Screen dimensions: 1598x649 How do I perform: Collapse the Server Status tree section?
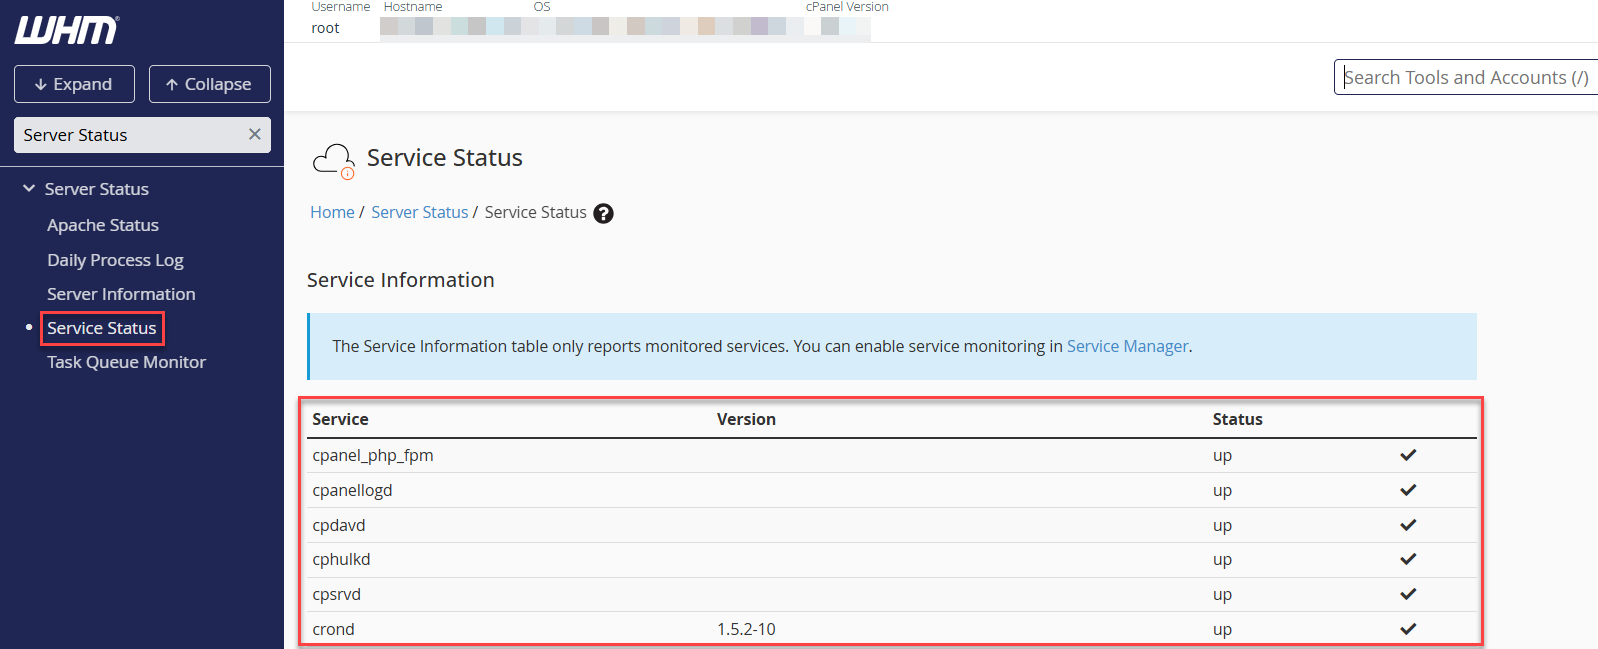point(29,189)
